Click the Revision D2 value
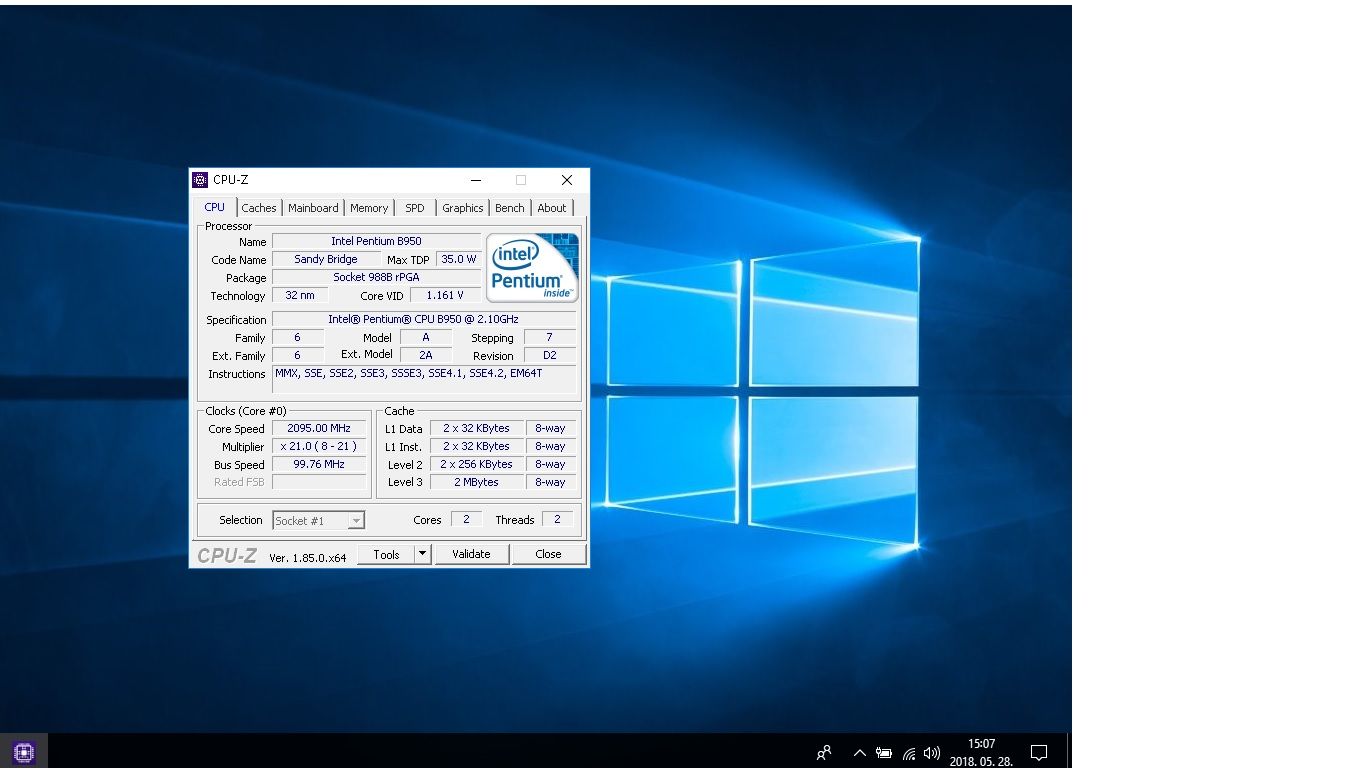The height and width of the screenshot is (768, 1366). tap(550, 355)
